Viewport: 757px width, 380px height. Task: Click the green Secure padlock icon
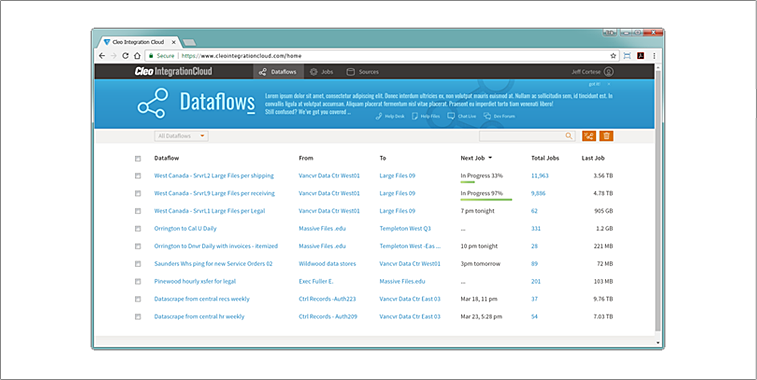[x=151, y=56]
